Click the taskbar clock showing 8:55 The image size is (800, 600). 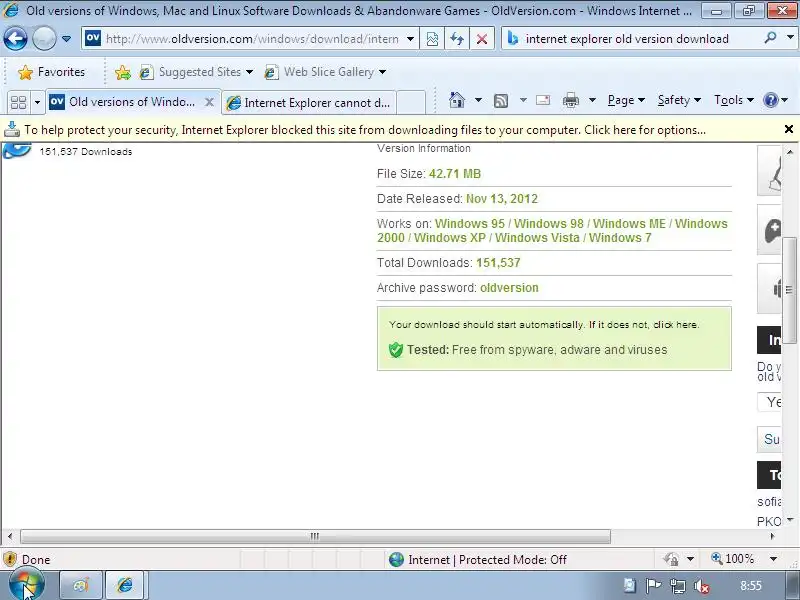[x=751, y=586]
